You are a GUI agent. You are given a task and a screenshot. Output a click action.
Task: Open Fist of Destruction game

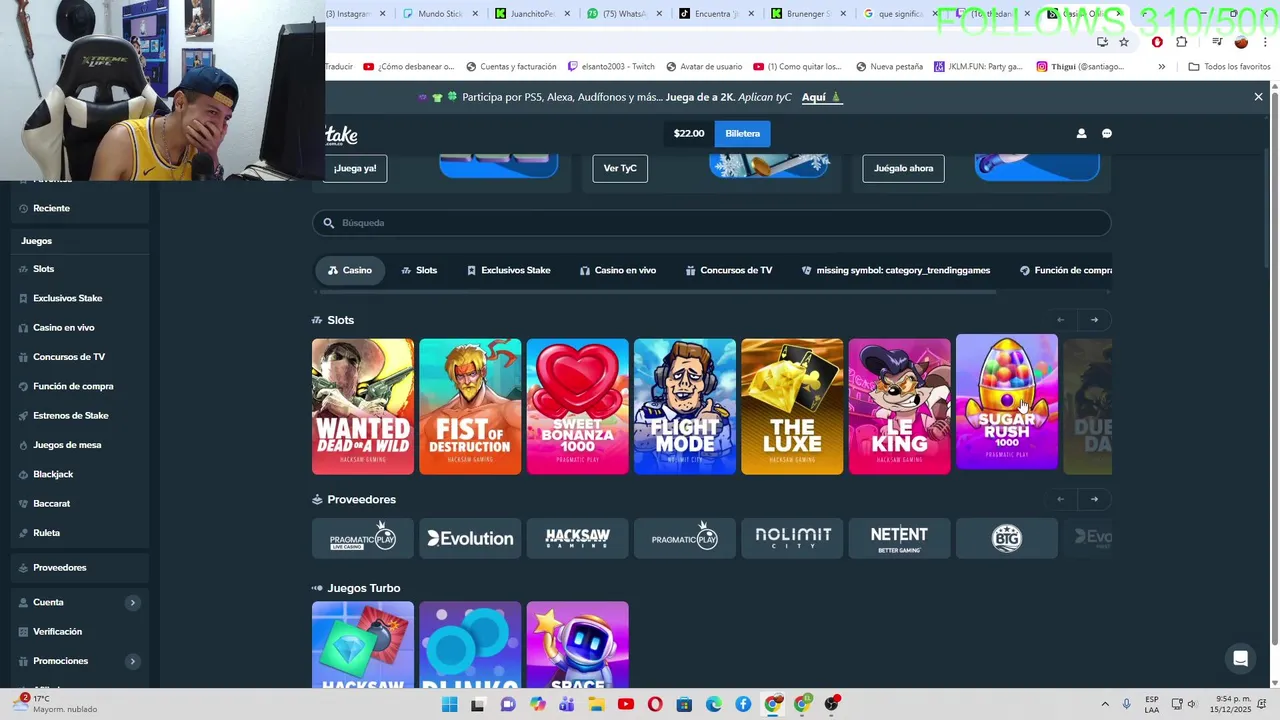coord(470,406)
